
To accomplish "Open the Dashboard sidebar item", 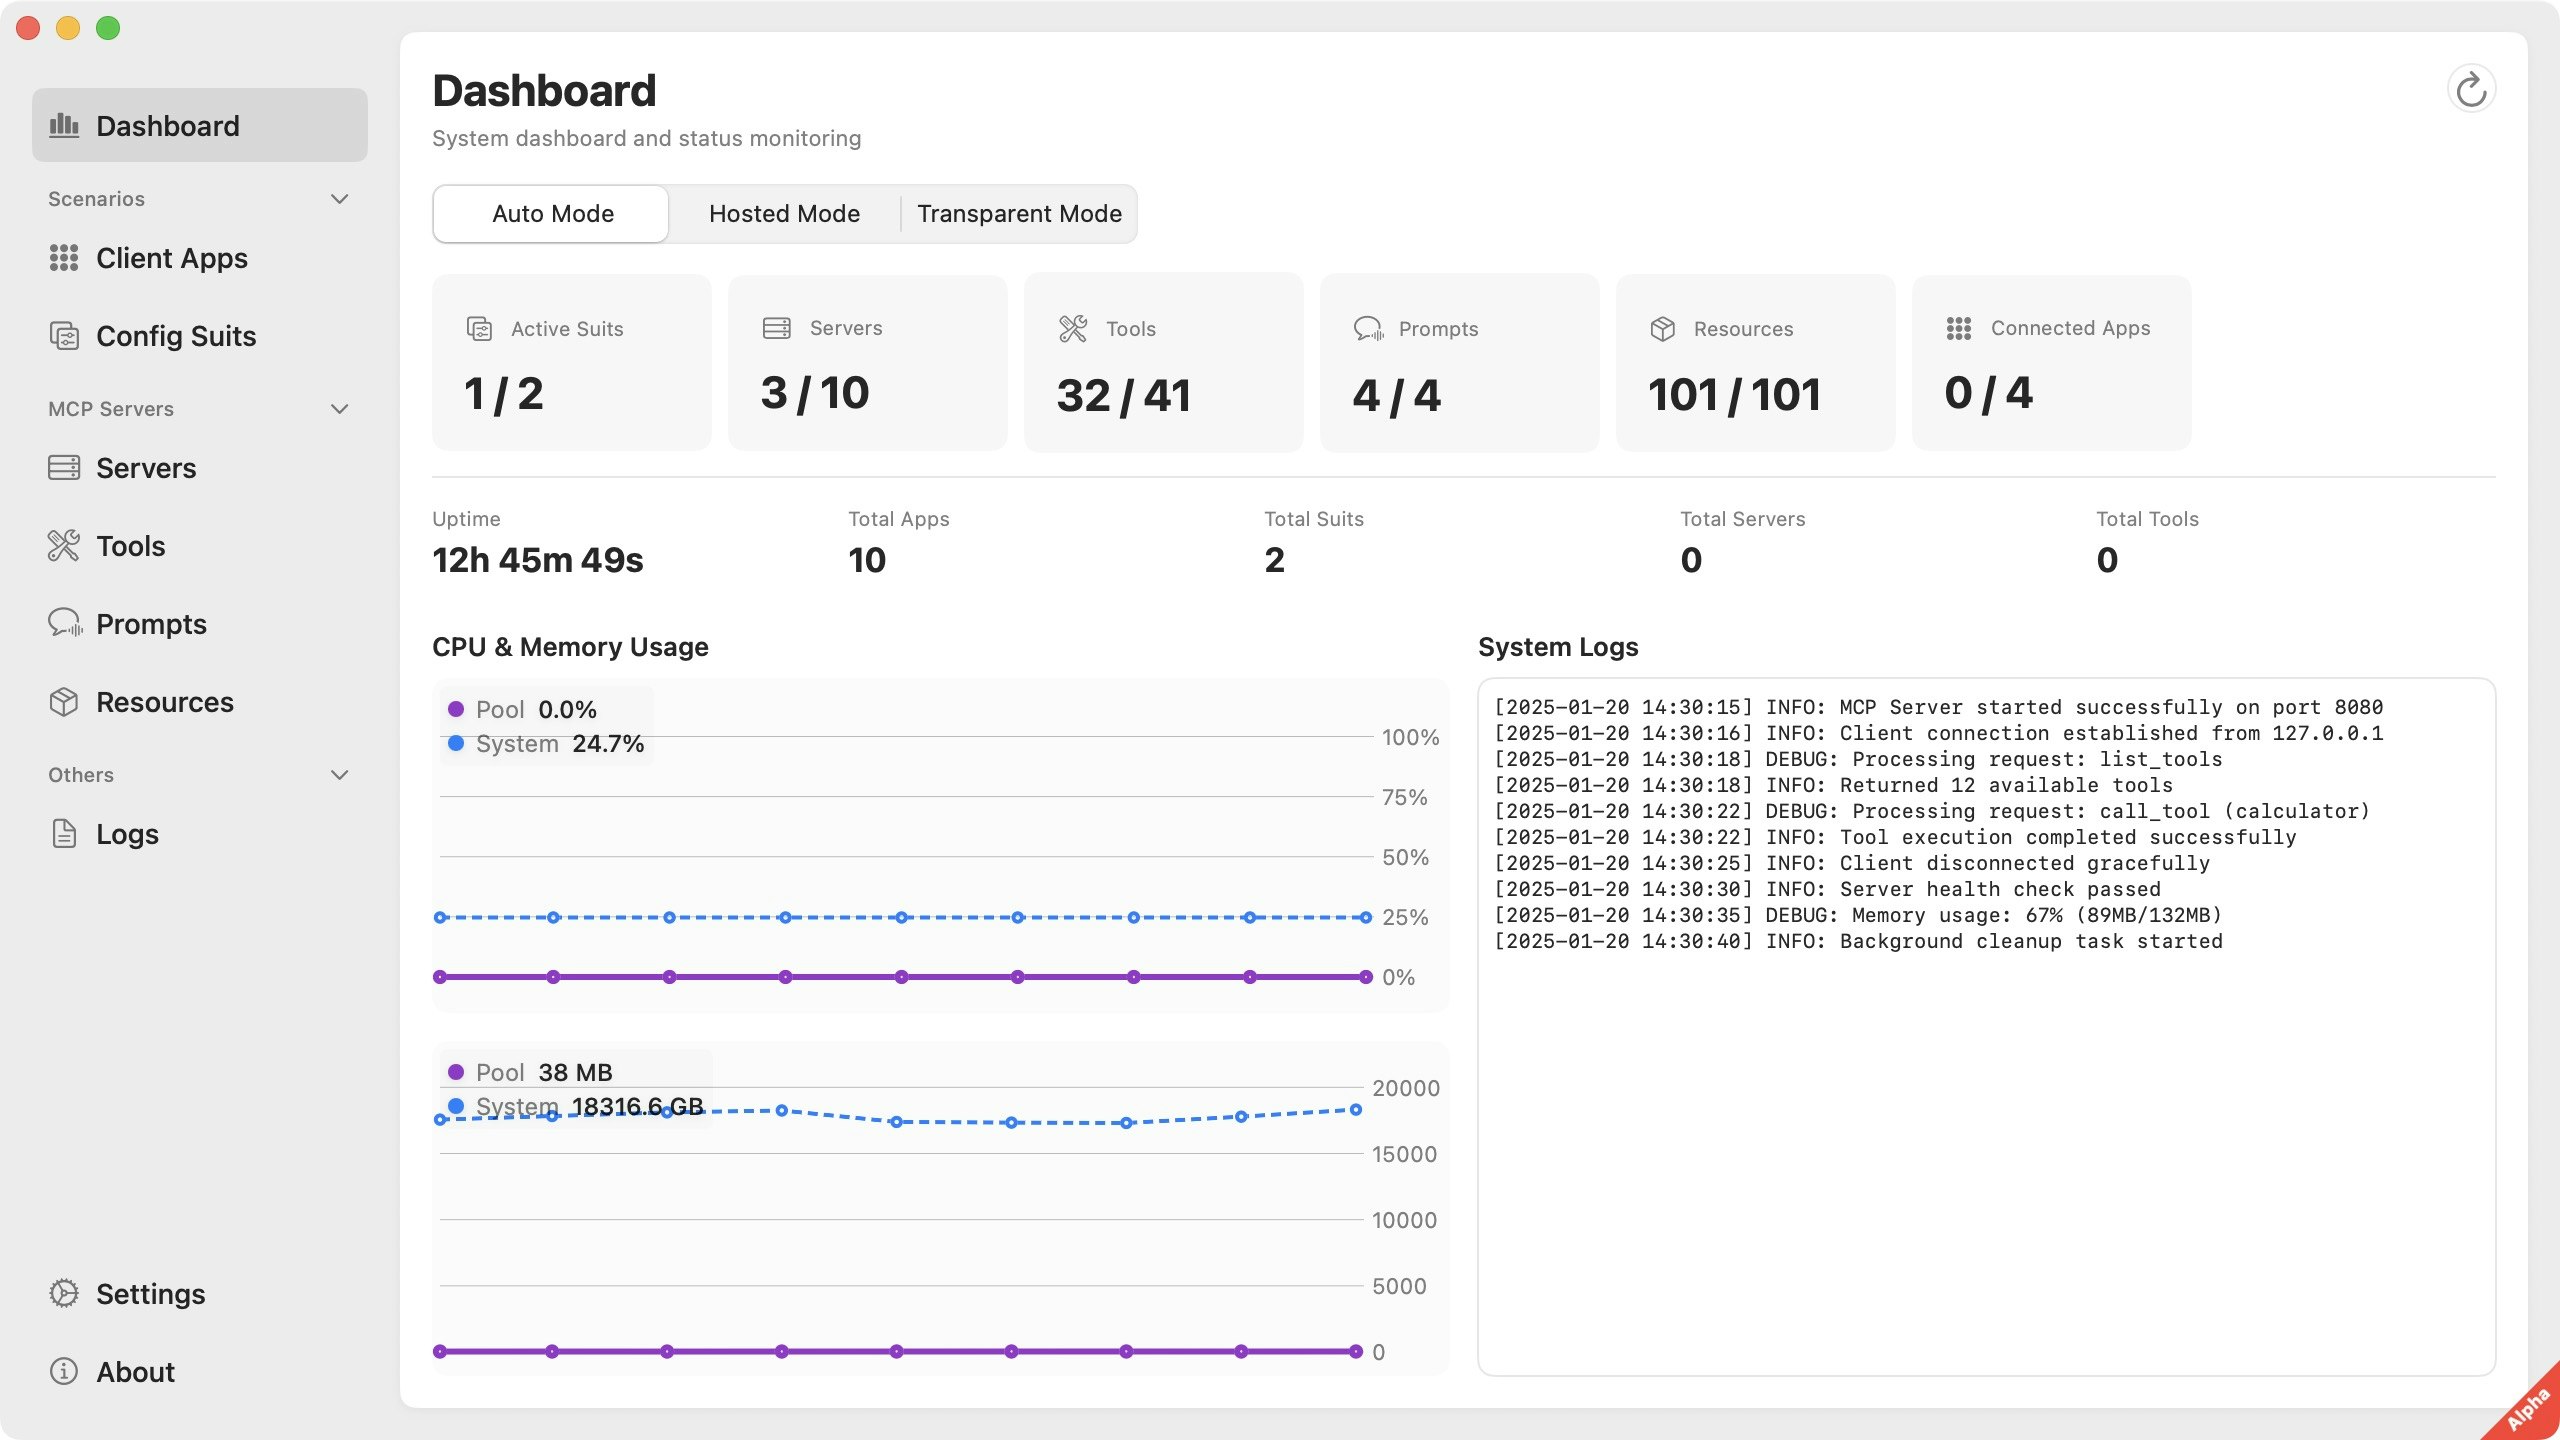I will click(x=200, y=125).
